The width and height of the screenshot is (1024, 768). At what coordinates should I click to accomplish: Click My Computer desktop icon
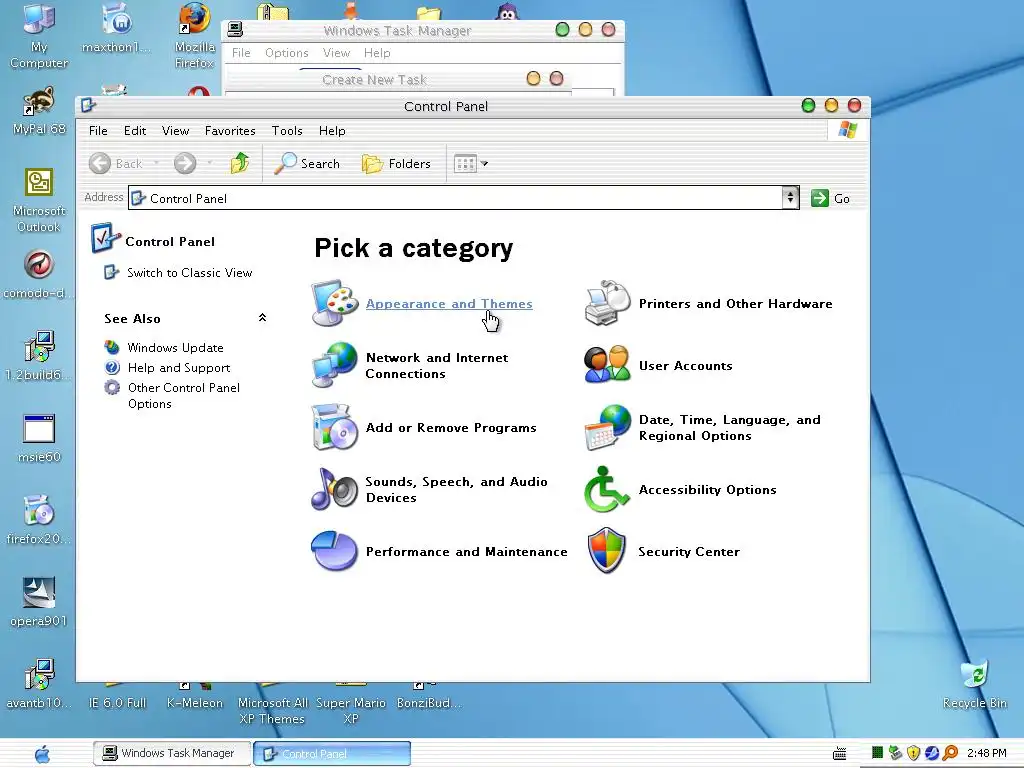(x=39, y=35)
